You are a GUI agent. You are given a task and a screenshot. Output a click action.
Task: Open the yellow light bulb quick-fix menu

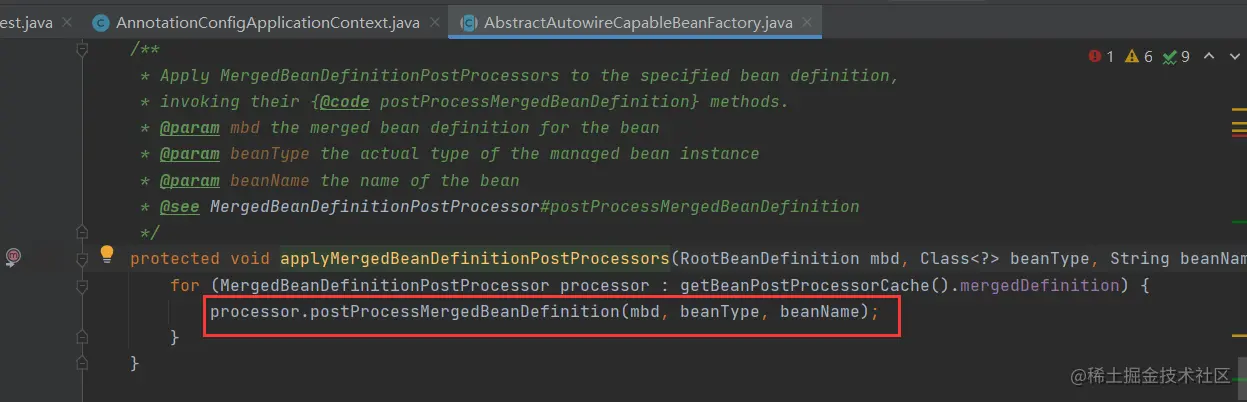(x=107, y=254)
